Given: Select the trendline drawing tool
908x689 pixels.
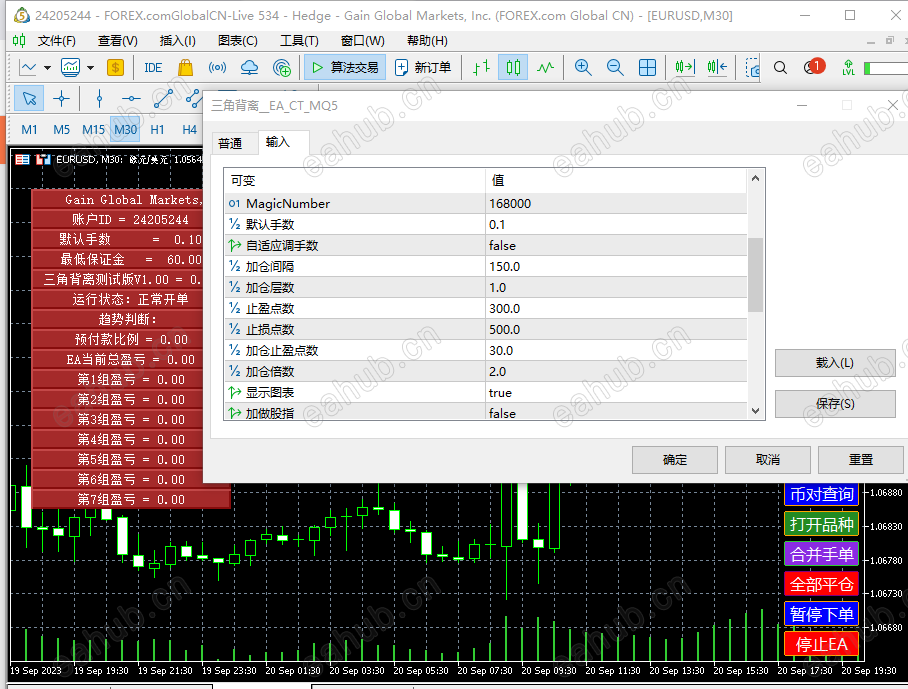Looking at the screenshot, I should [x=163, y=99].
